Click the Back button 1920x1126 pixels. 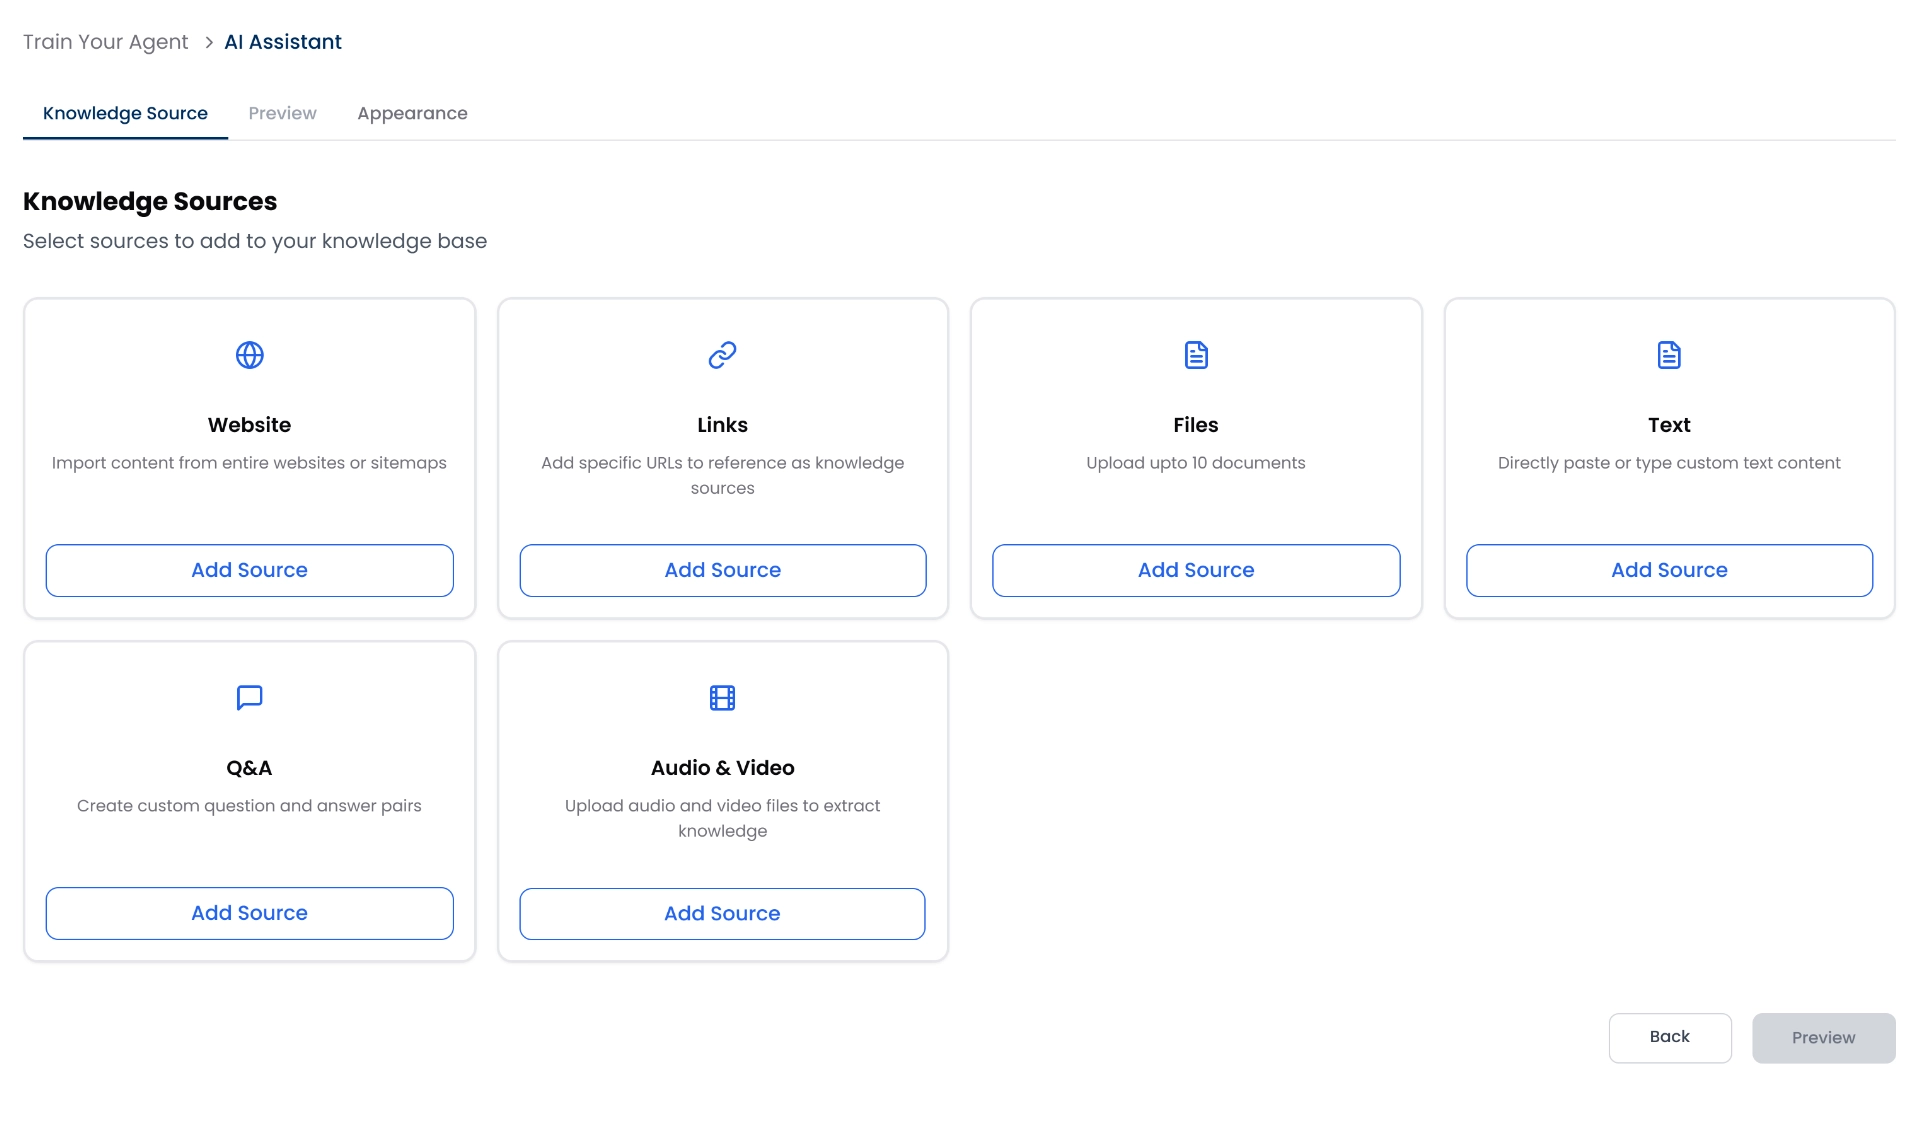tap(1669, 1037)
